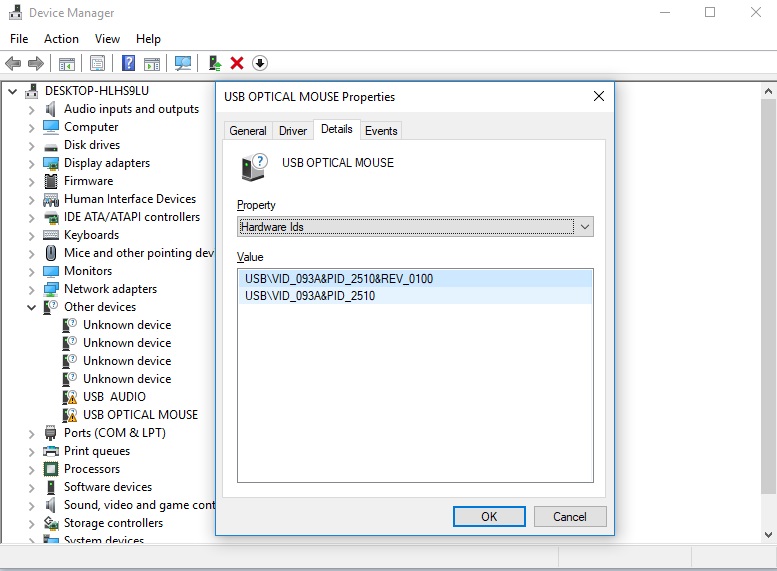Screen dimensions: 777x571
Task: Click the vertical scrollbar thumb
Action: point(768,296)
